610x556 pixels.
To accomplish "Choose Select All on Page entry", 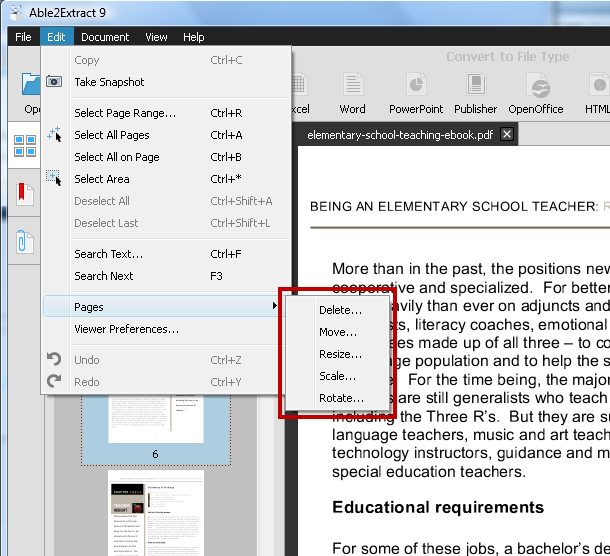I will (x=166, y=157).
